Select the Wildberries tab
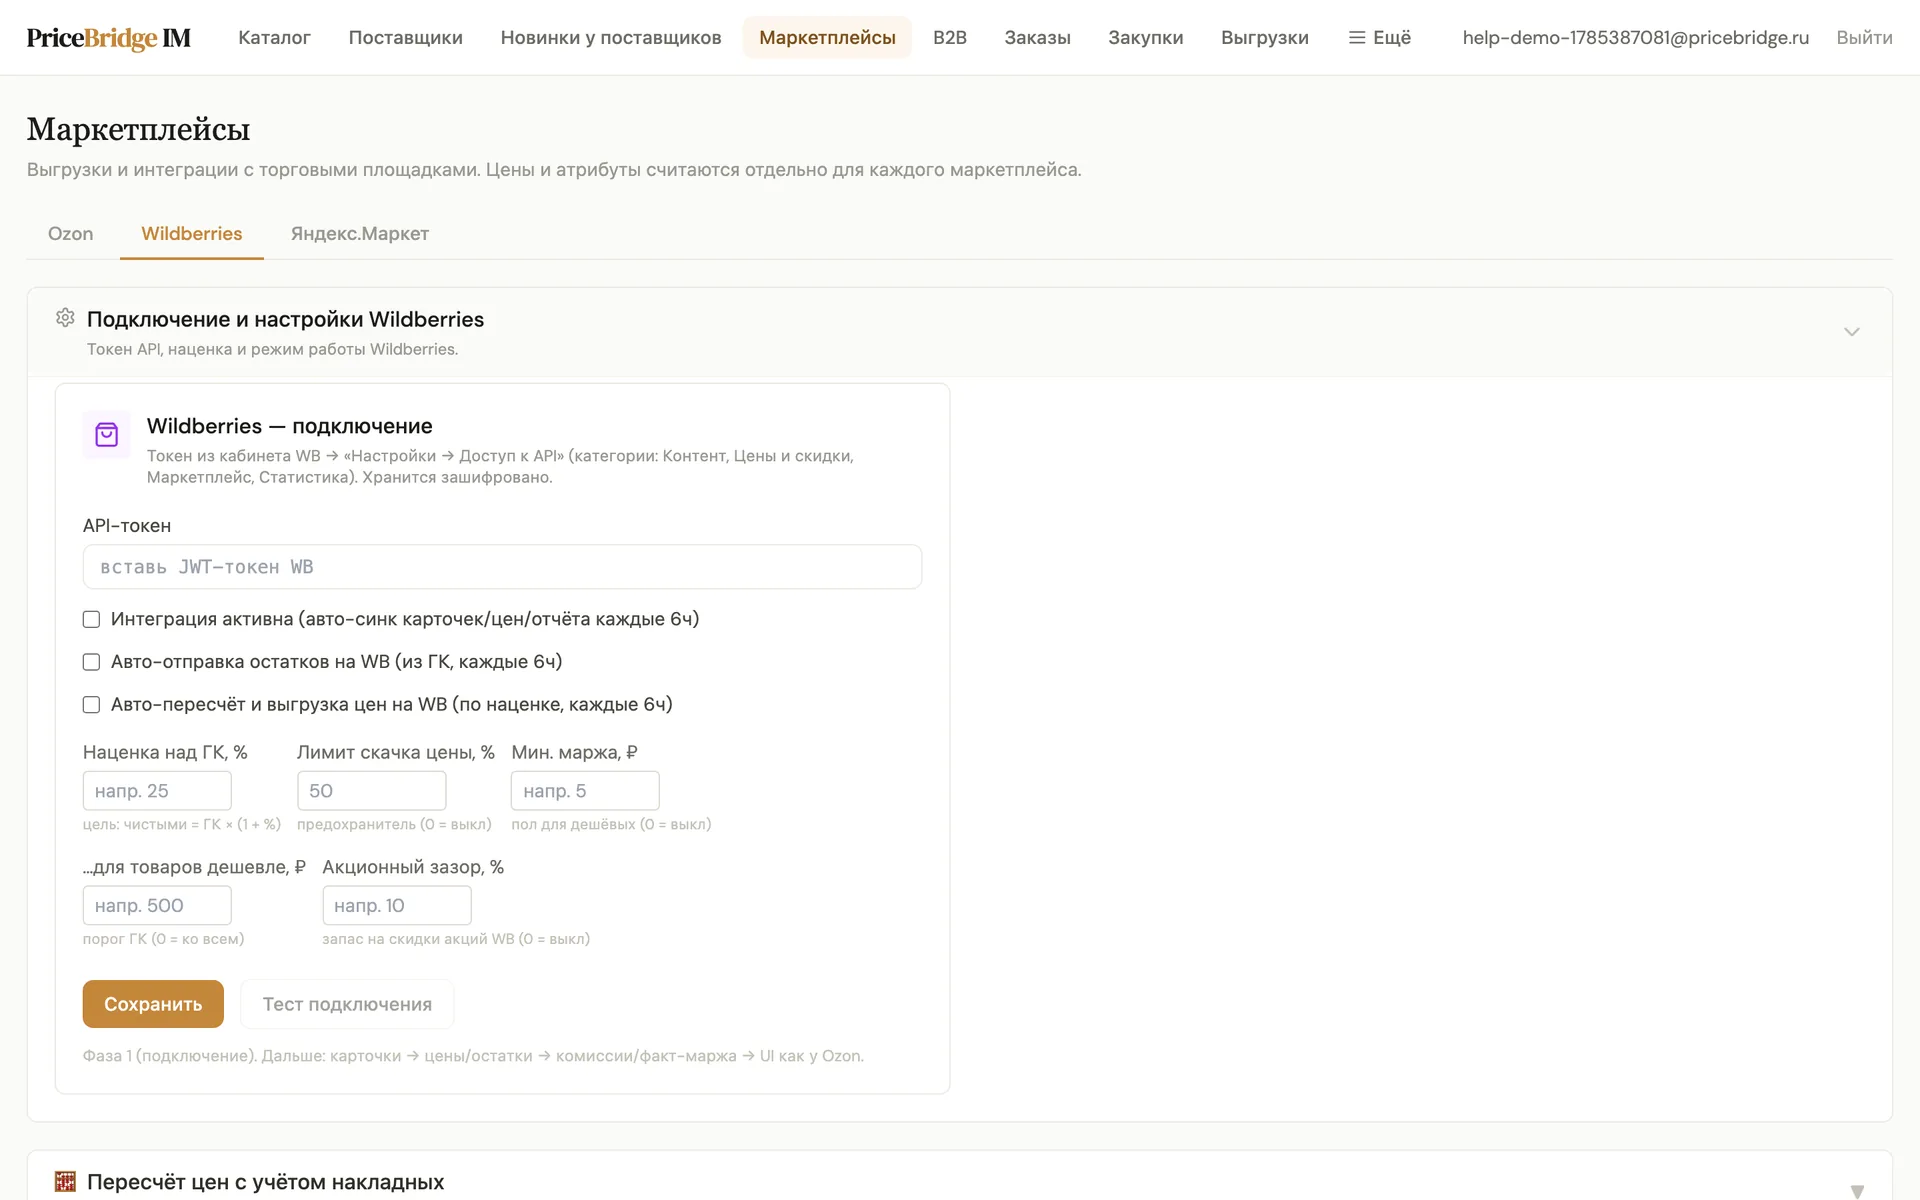 (x=192, y=234)
